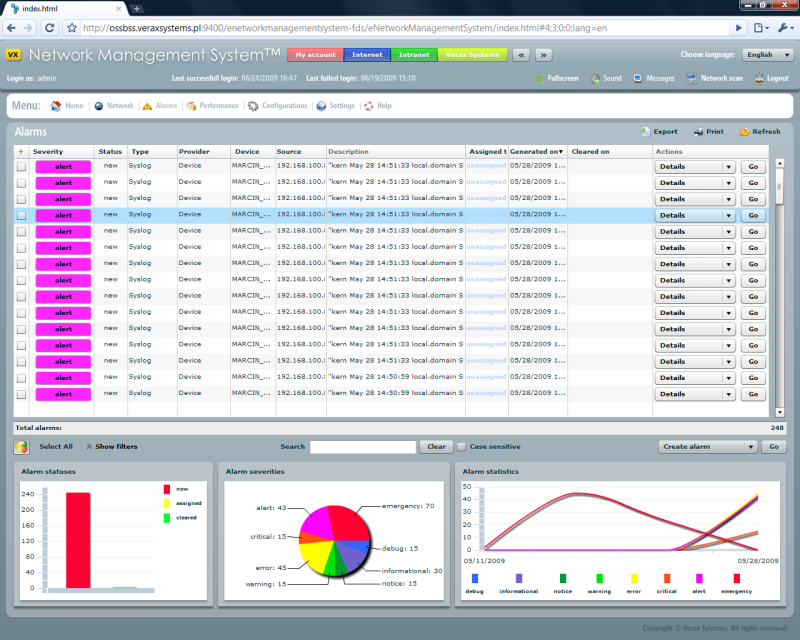This screenshot has height=640, width=800.
Task: Switch to the Intranet tab
Action: click(414, 55)
